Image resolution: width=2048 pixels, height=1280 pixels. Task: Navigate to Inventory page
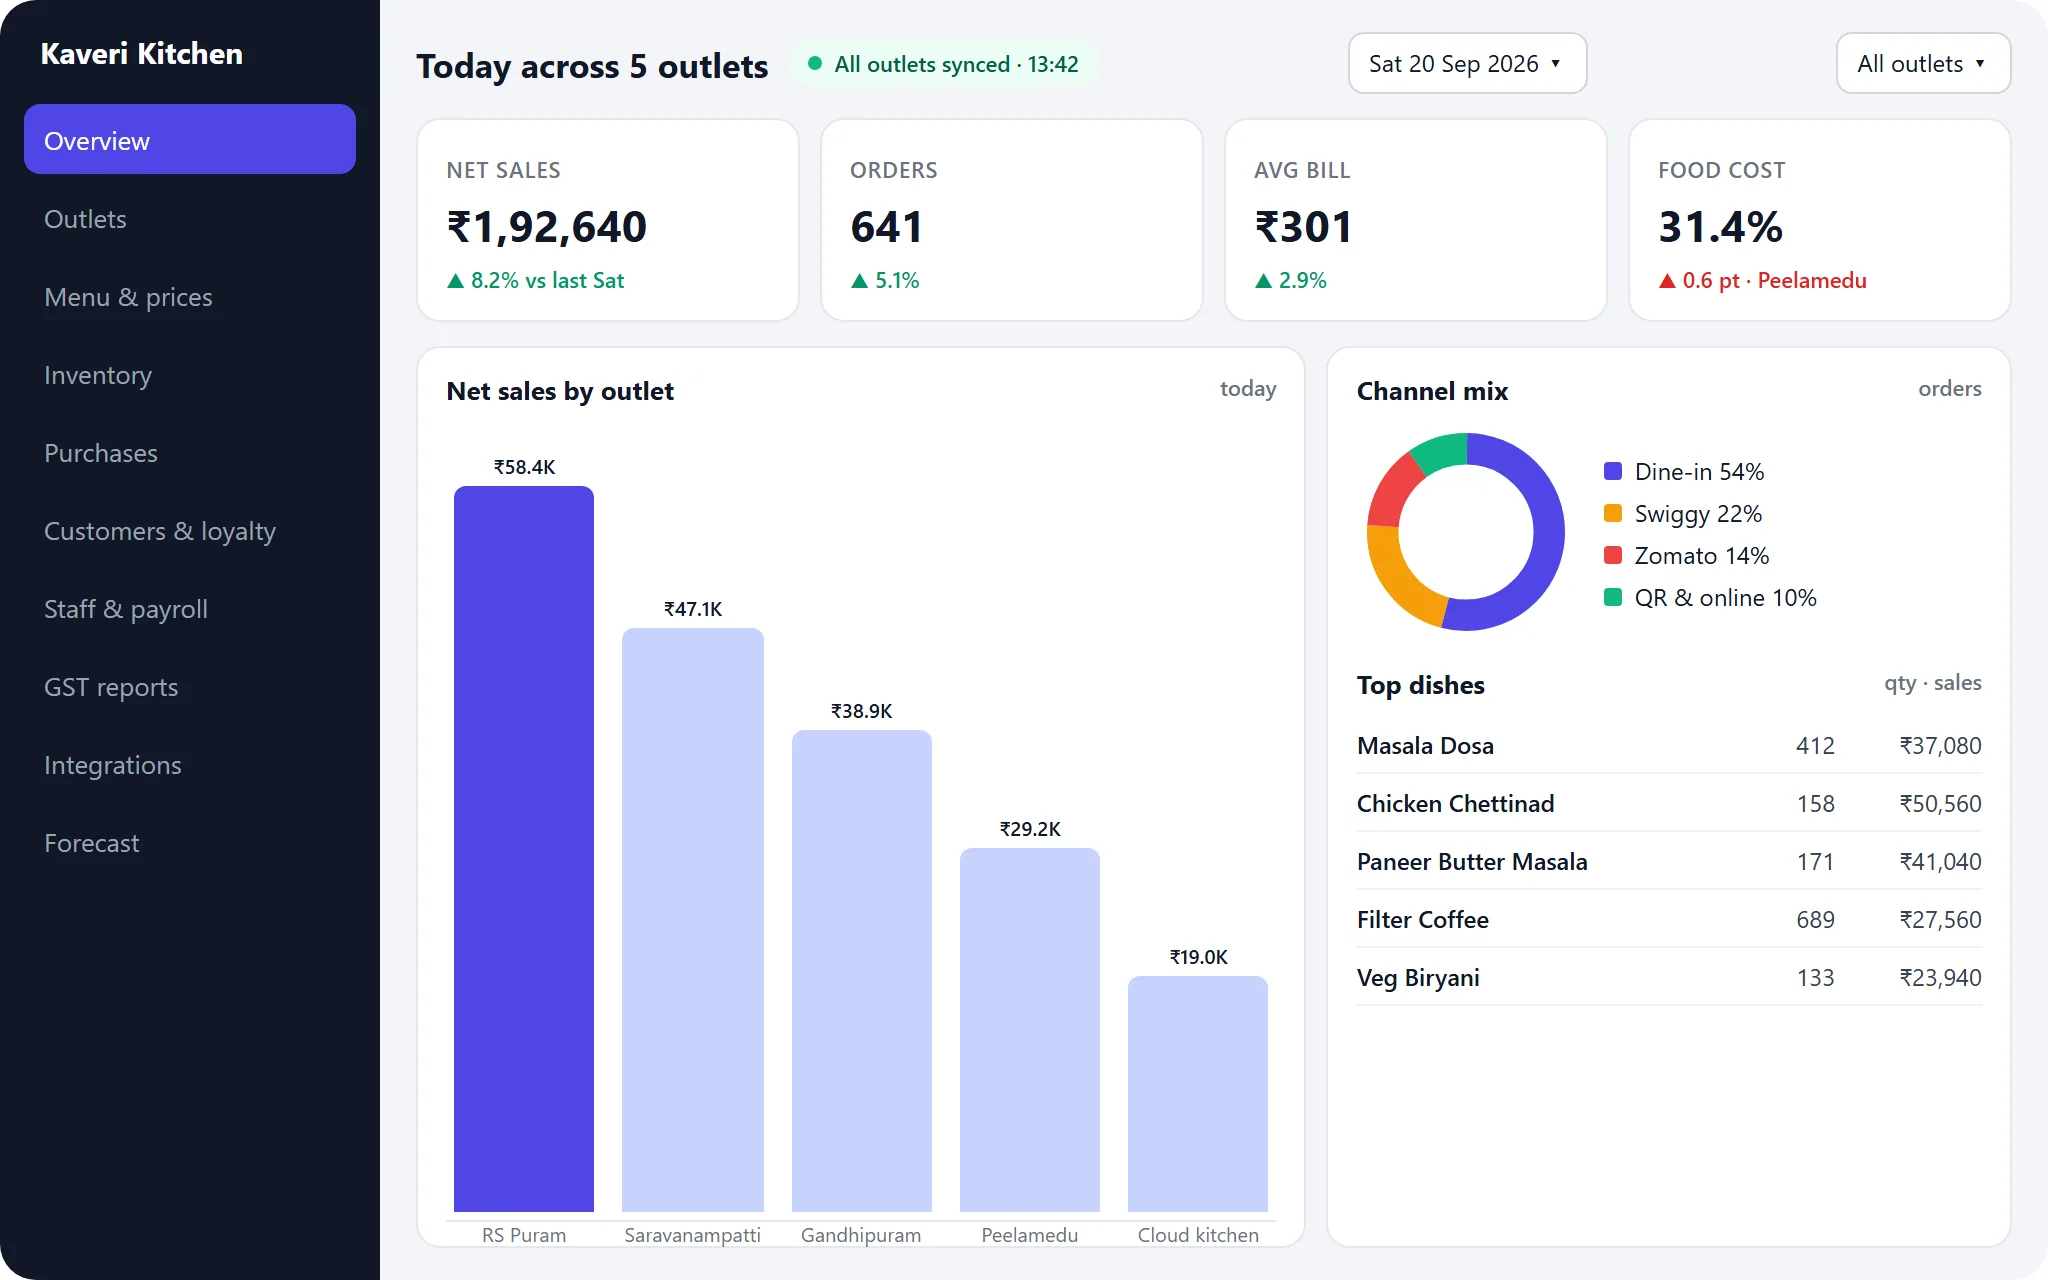tap(190, 375)
